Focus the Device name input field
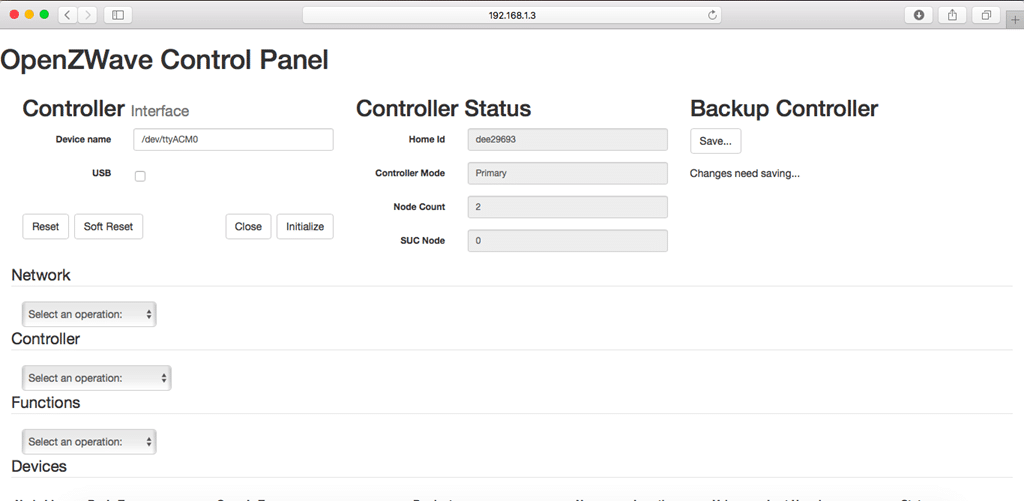The height and width of the screenshot is (501, 1024). click(x=234, y=139)
